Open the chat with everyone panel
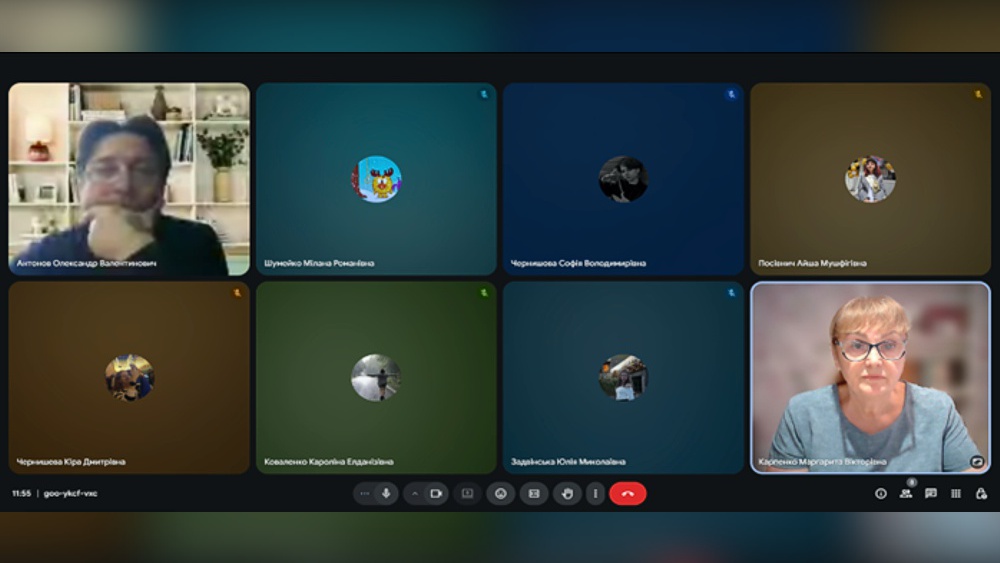This screenshot has height=563, width=1000. coord(931,493)
